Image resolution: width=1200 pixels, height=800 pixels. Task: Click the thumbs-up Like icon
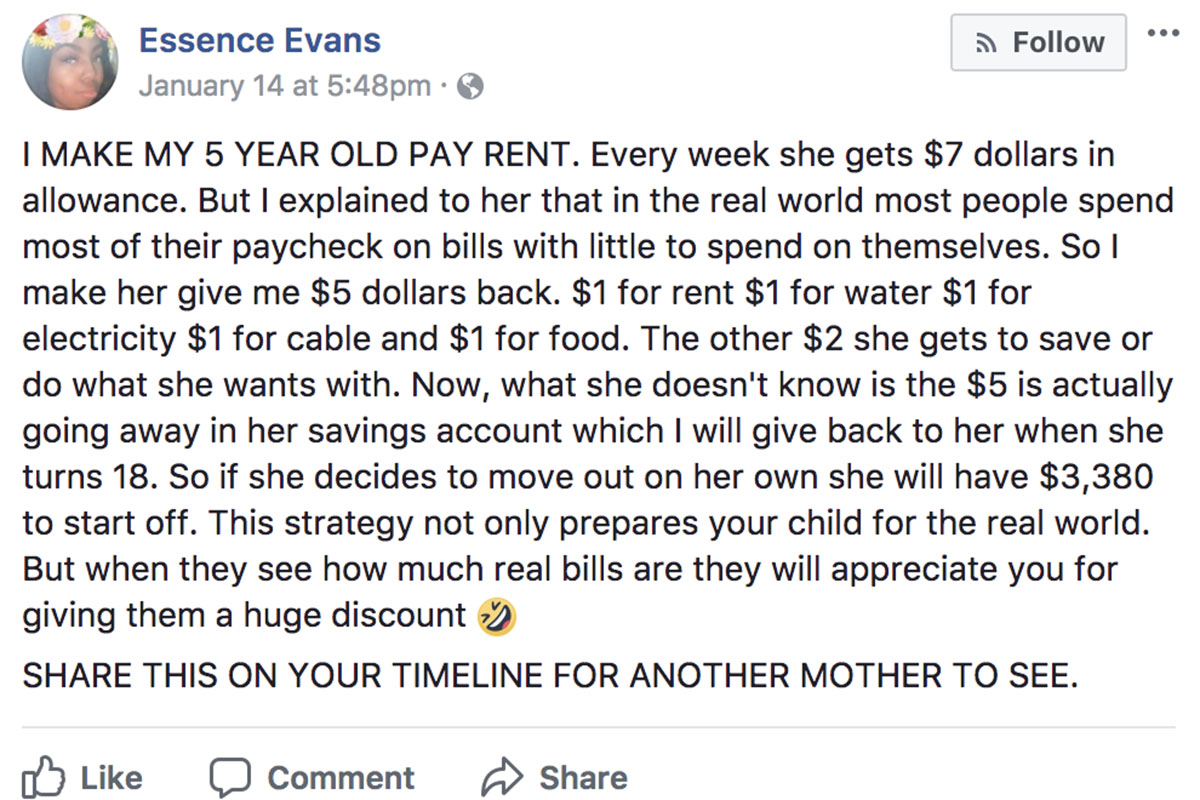click(x=42, y=778)
